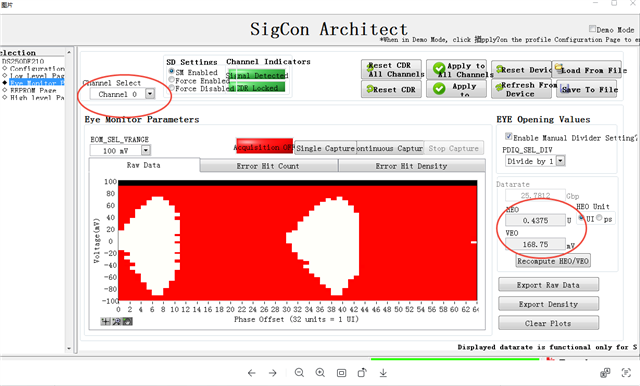Click sidebar scrollbar up arrow
The width and height of the screenshot is (640, 386).
(69, 52)
